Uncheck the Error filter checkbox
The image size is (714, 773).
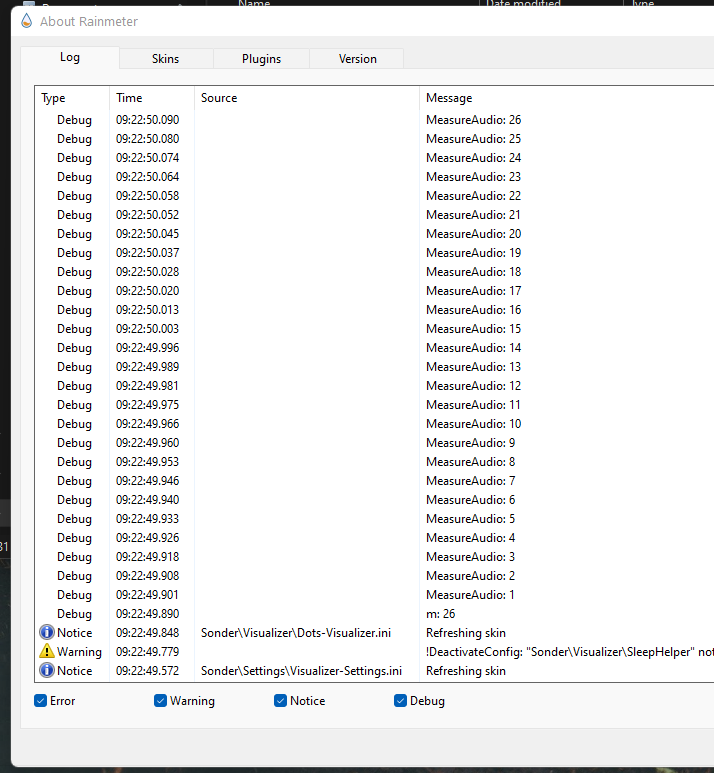click(x=40, y=701)
